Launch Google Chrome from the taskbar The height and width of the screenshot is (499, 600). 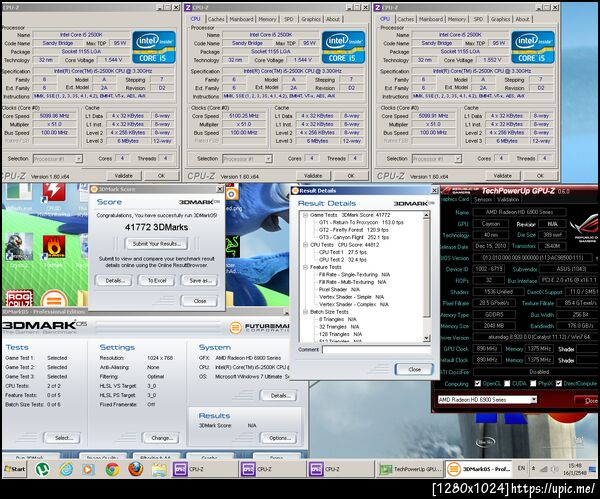point(112,469)
